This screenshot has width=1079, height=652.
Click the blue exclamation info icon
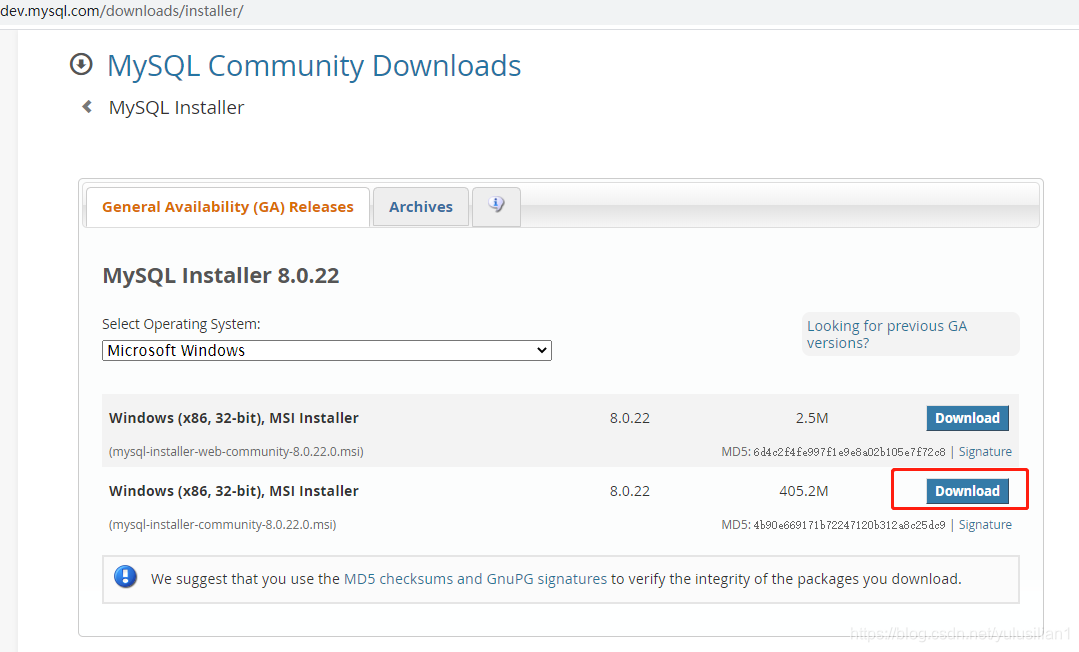click(x=125, y=576)
